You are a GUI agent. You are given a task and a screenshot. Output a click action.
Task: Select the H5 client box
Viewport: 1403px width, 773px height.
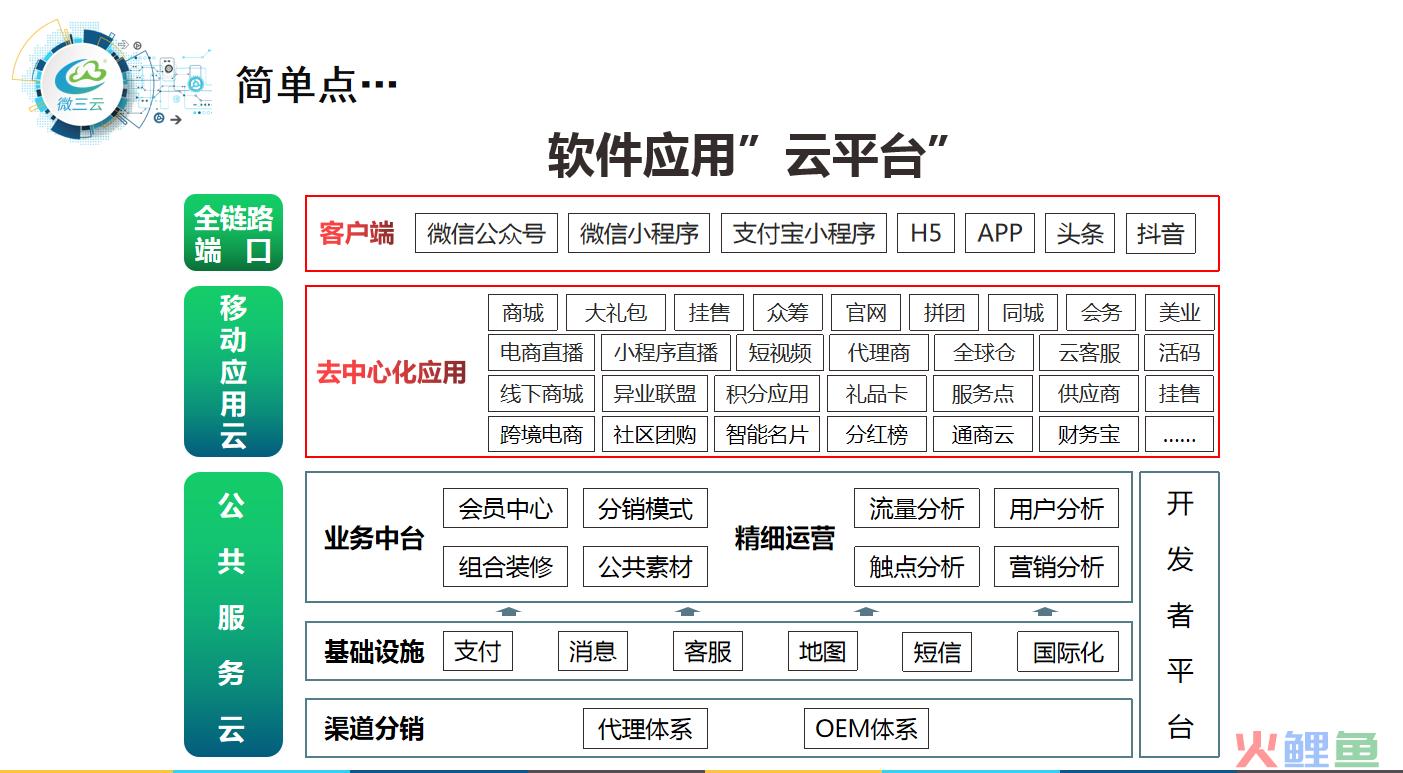(x=926, y=233)
